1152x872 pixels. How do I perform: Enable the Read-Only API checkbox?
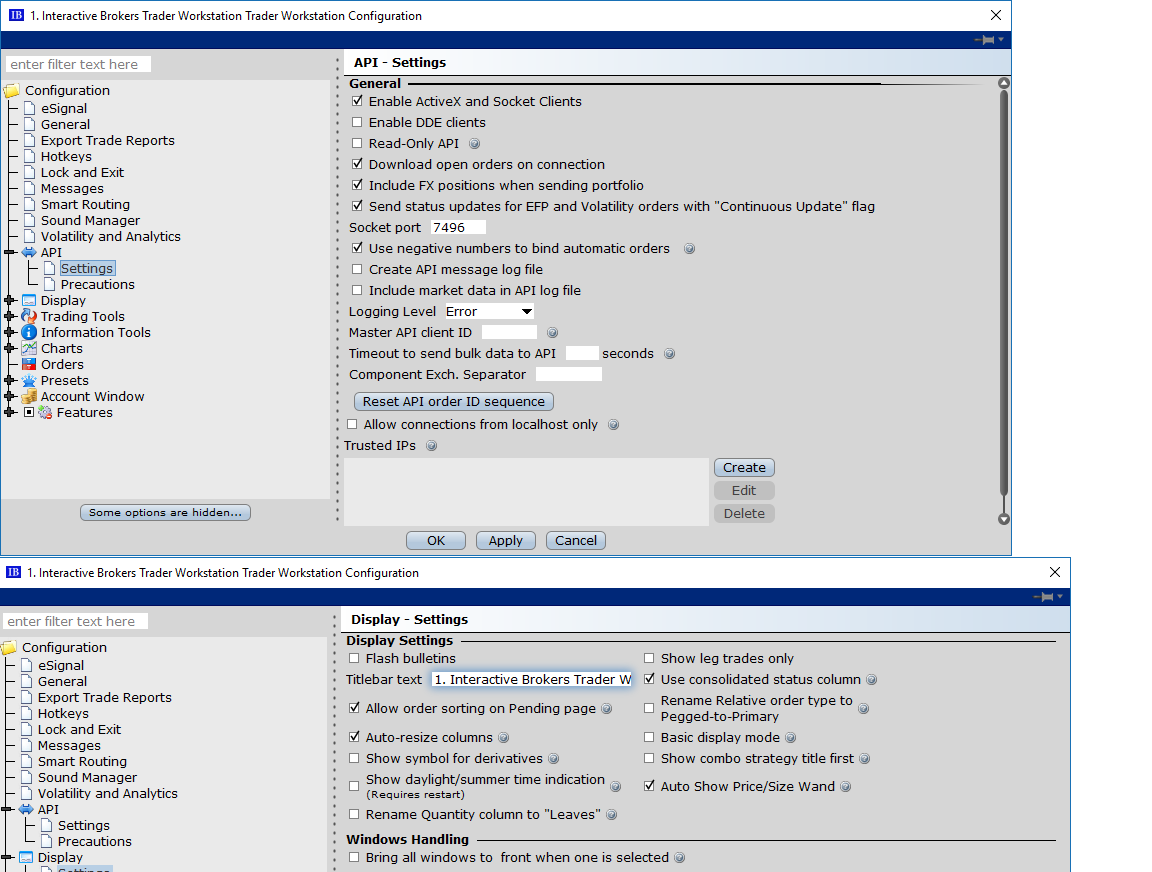pos(357,143)
